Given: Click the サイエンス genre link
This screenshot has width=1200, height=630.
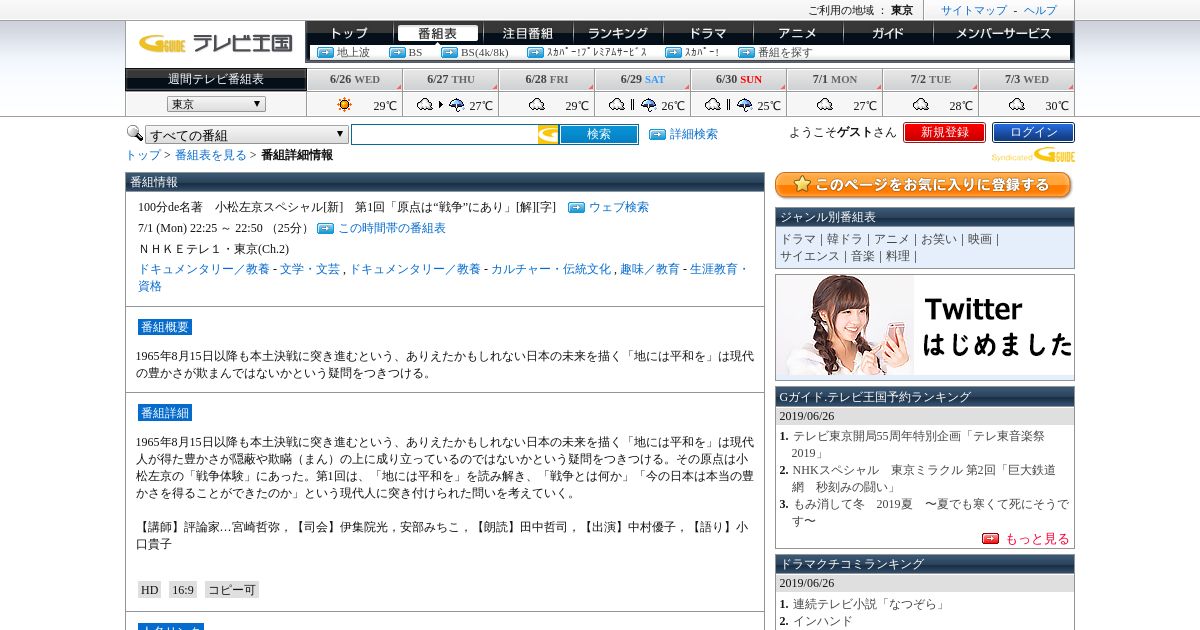Looking at the screenshot, I should pyautogui.click(x=810, y=256).
